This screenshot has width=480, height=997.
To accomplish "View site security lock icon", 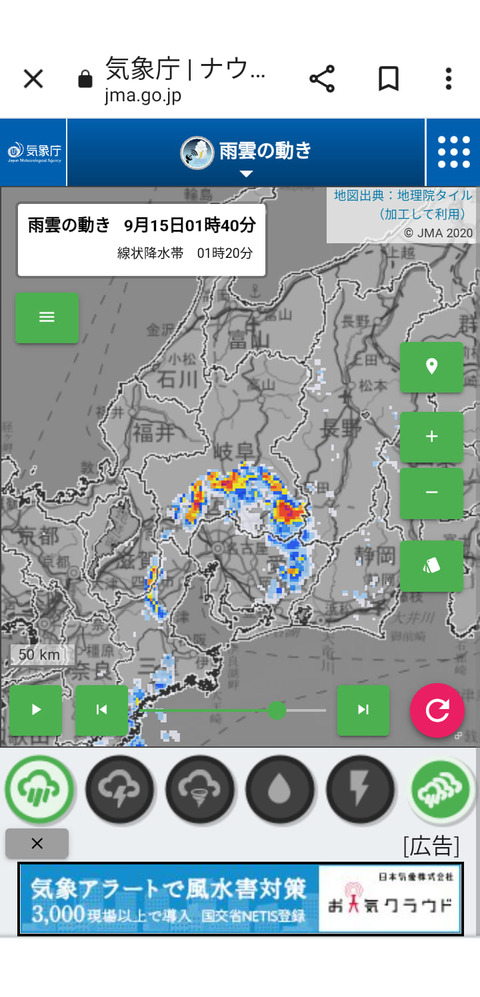I will (85, 79).
